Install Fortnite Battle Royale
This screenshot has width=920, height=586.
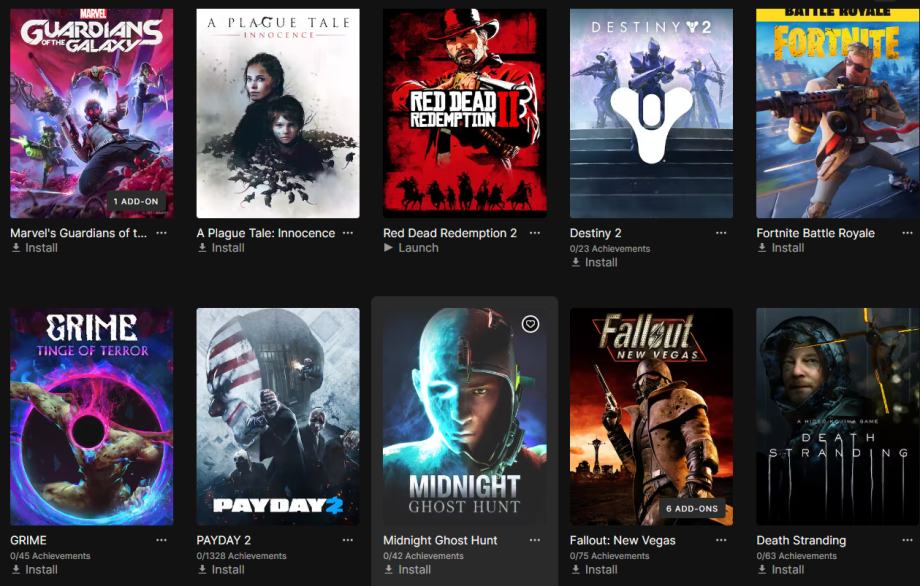point(780,248)
